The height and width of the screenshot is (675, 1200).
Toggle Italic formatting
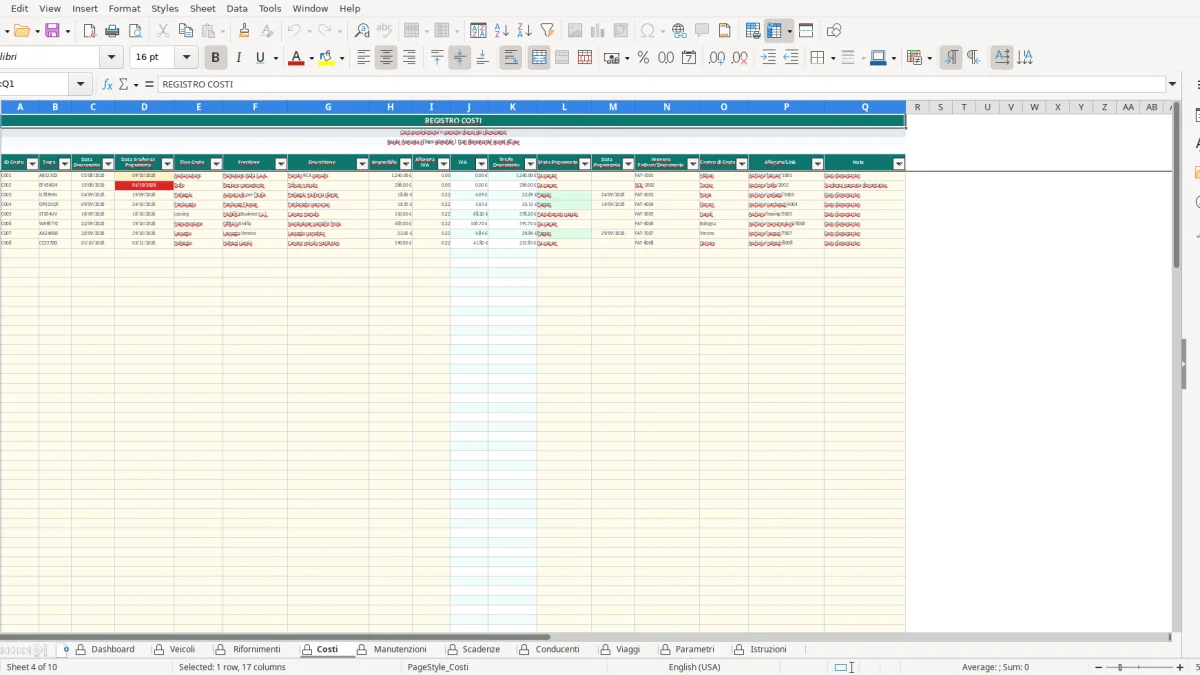point(238,58)
